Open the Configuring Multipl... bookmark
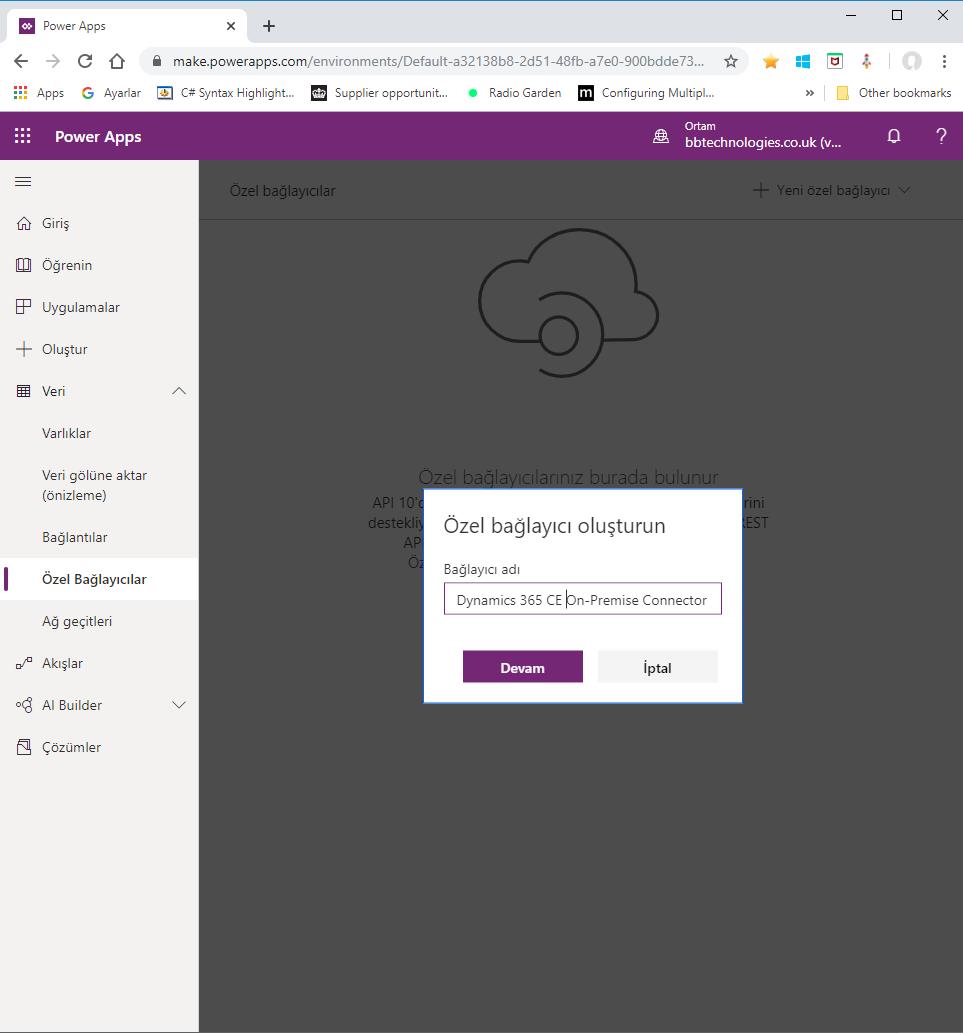963x1033 pixels. click(x=647, y=93)
